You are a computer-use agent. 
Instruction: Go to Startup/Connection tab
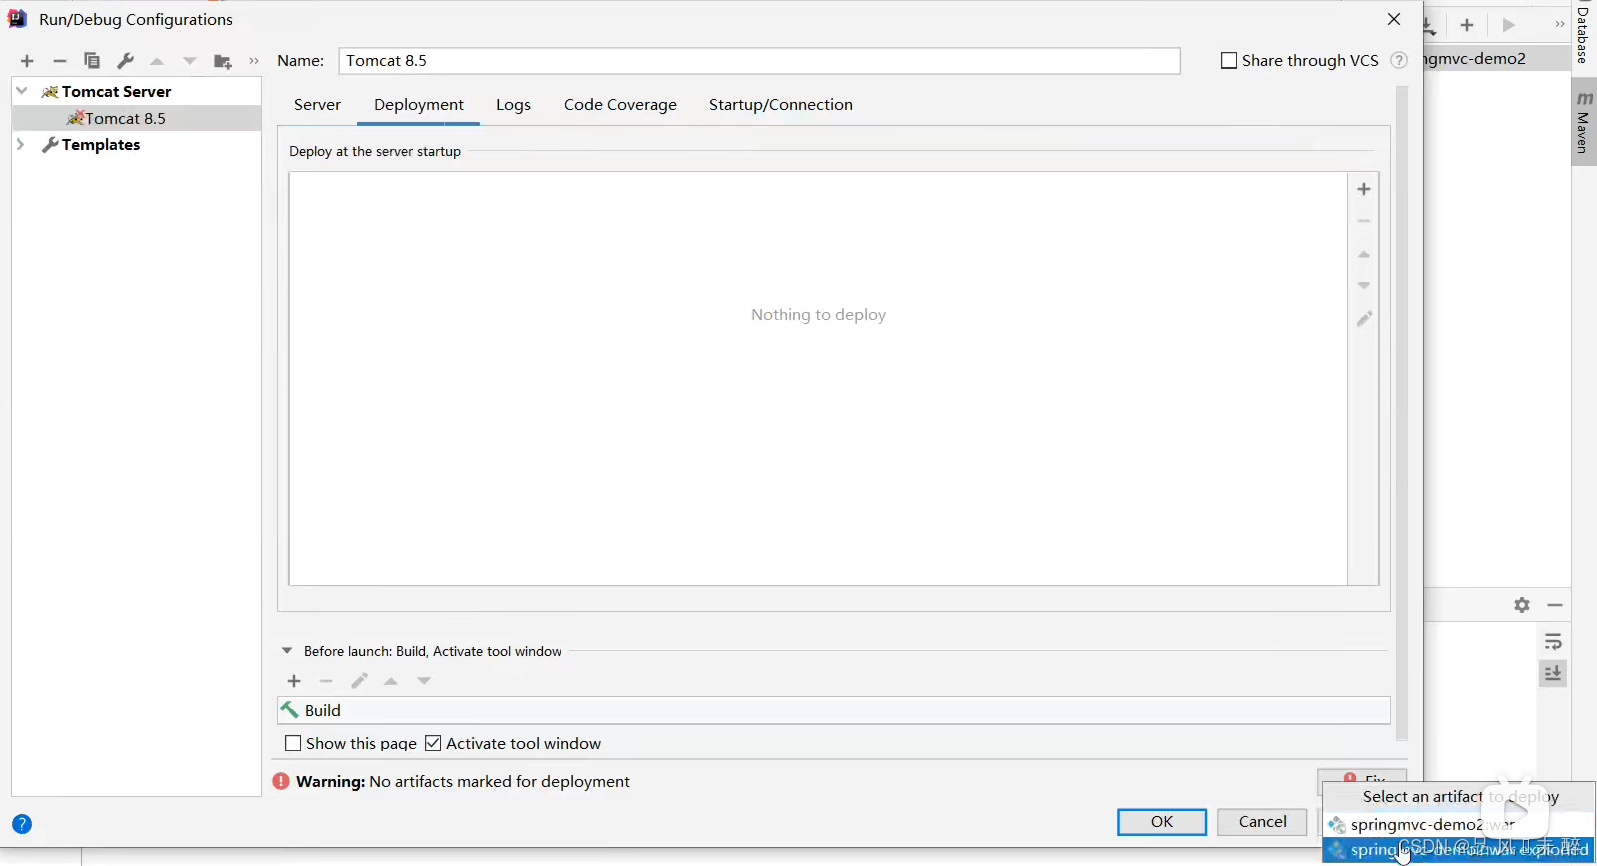point(781,105)
